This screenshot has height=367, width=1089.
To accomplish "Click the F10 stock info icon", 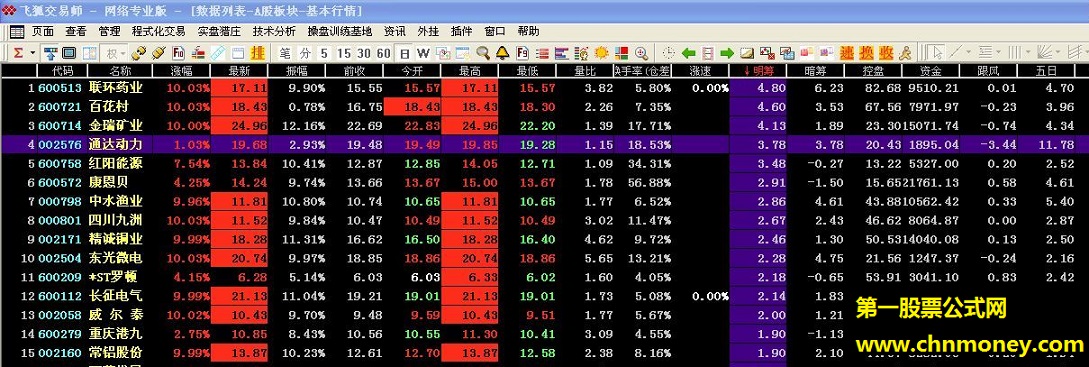I will (x=178, y=53).
